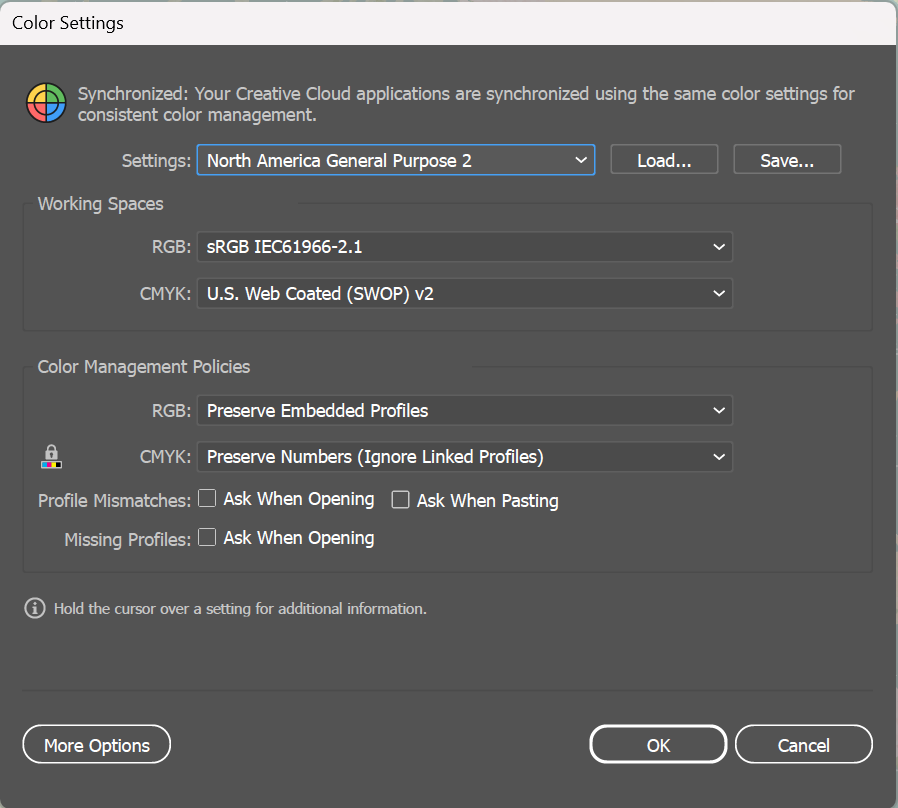The image size is (898, 808).
Task: Click the Load... button
Action: pyautogui.click(x=664, y=160)
